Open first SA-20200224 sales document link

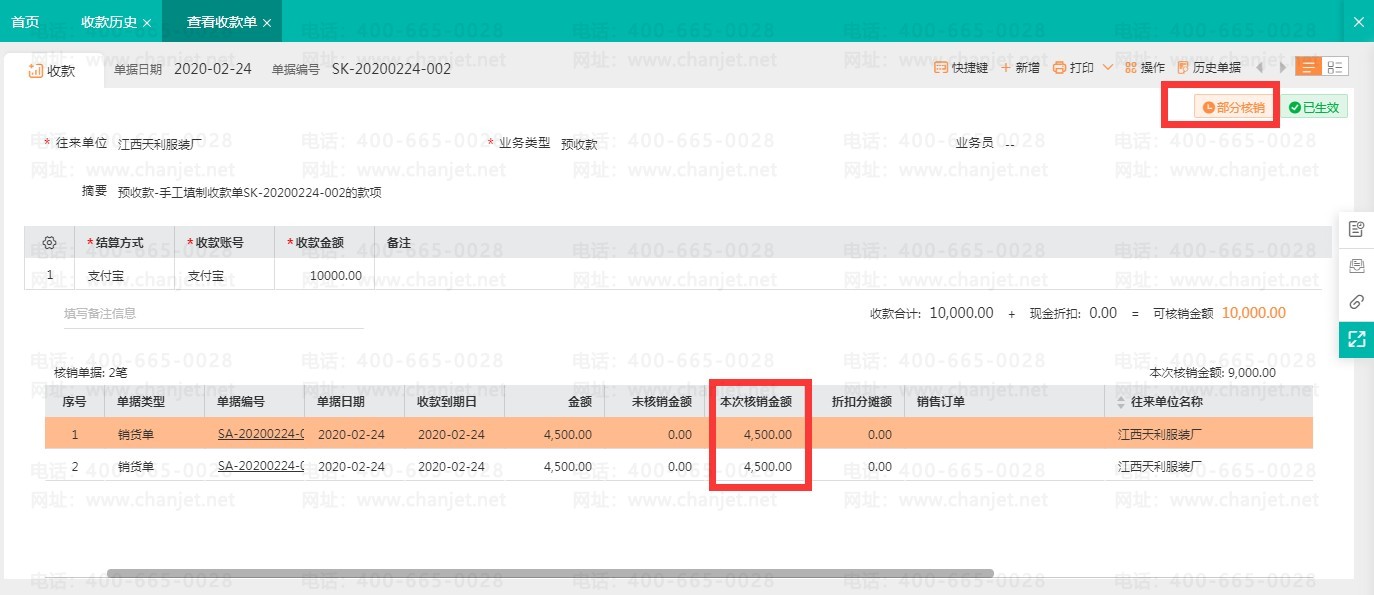click(x=260, y=434)
